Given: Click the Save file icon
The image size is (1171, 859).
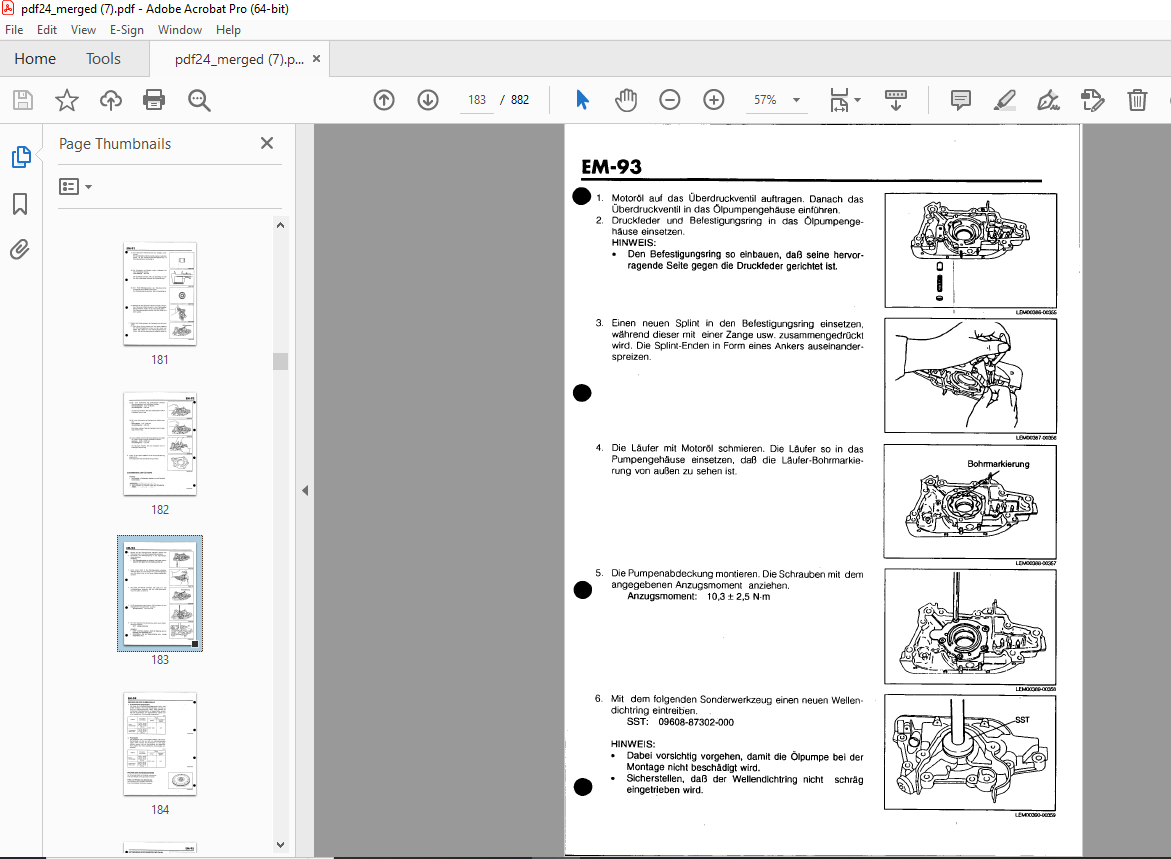Looking at the screenshot, I should point(23,100).
